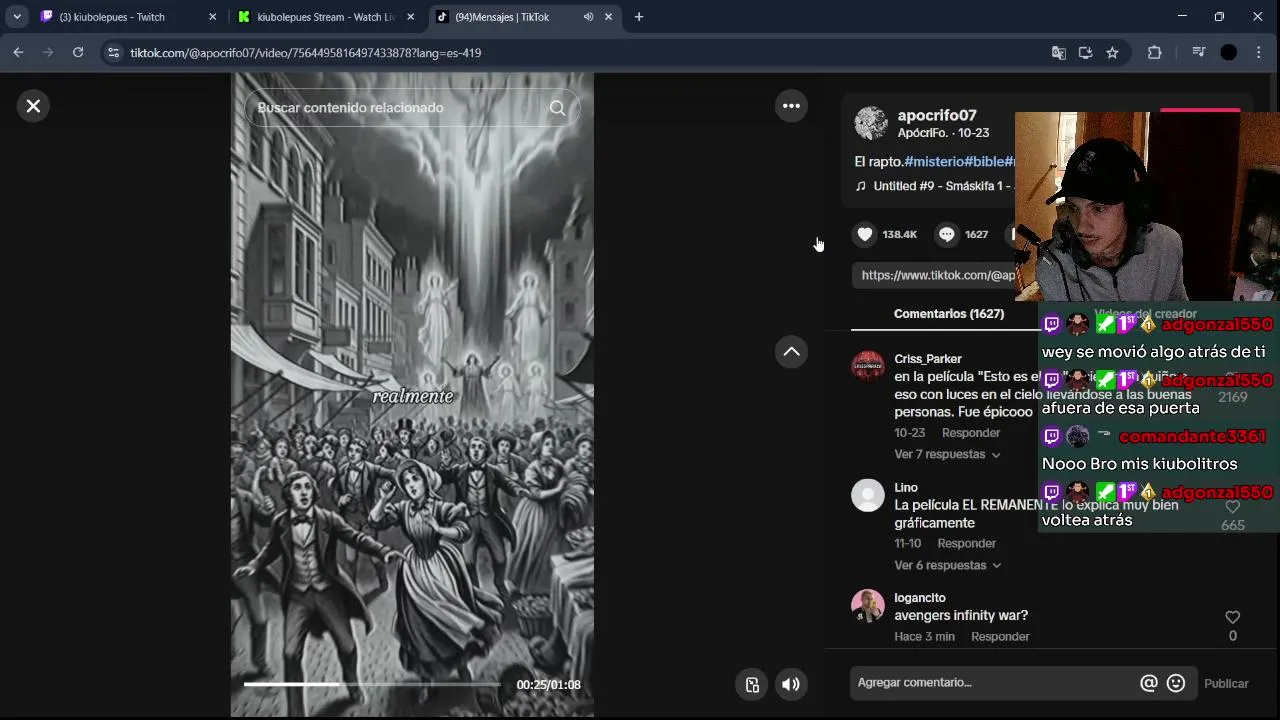Open the tab search dropdown arrow
The height and width of the screenshot is (720, 1280).
click(17, 17)
